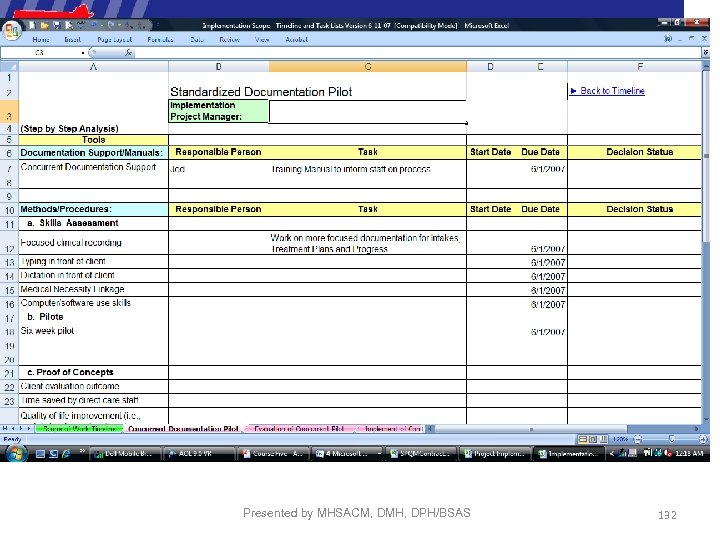Launch Internet Explorer from quick launch
The width and height of the screenshot is (720, 540).
click(66, 454)
